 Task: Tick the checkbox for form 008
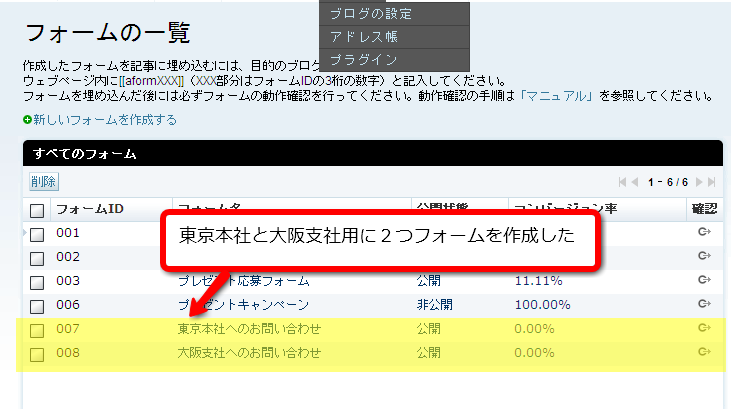coord(37,354)
